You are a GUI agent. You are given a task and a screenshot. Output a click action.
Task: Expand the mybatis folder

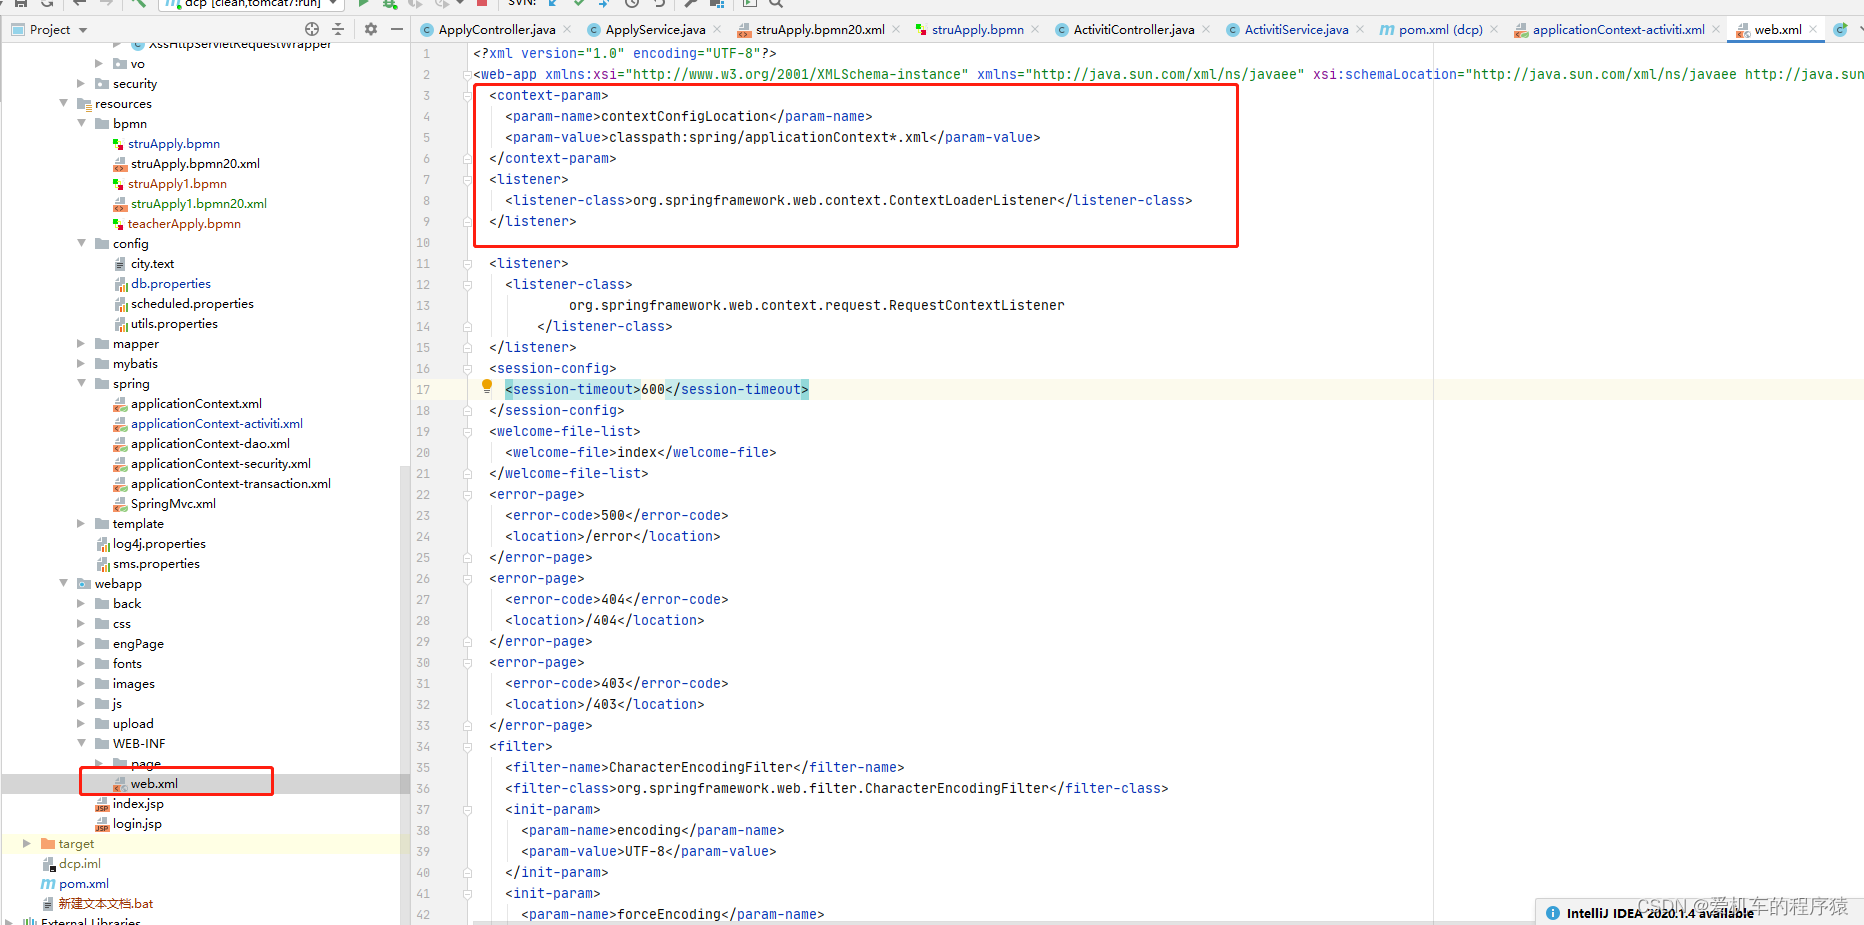pos(81,364)
